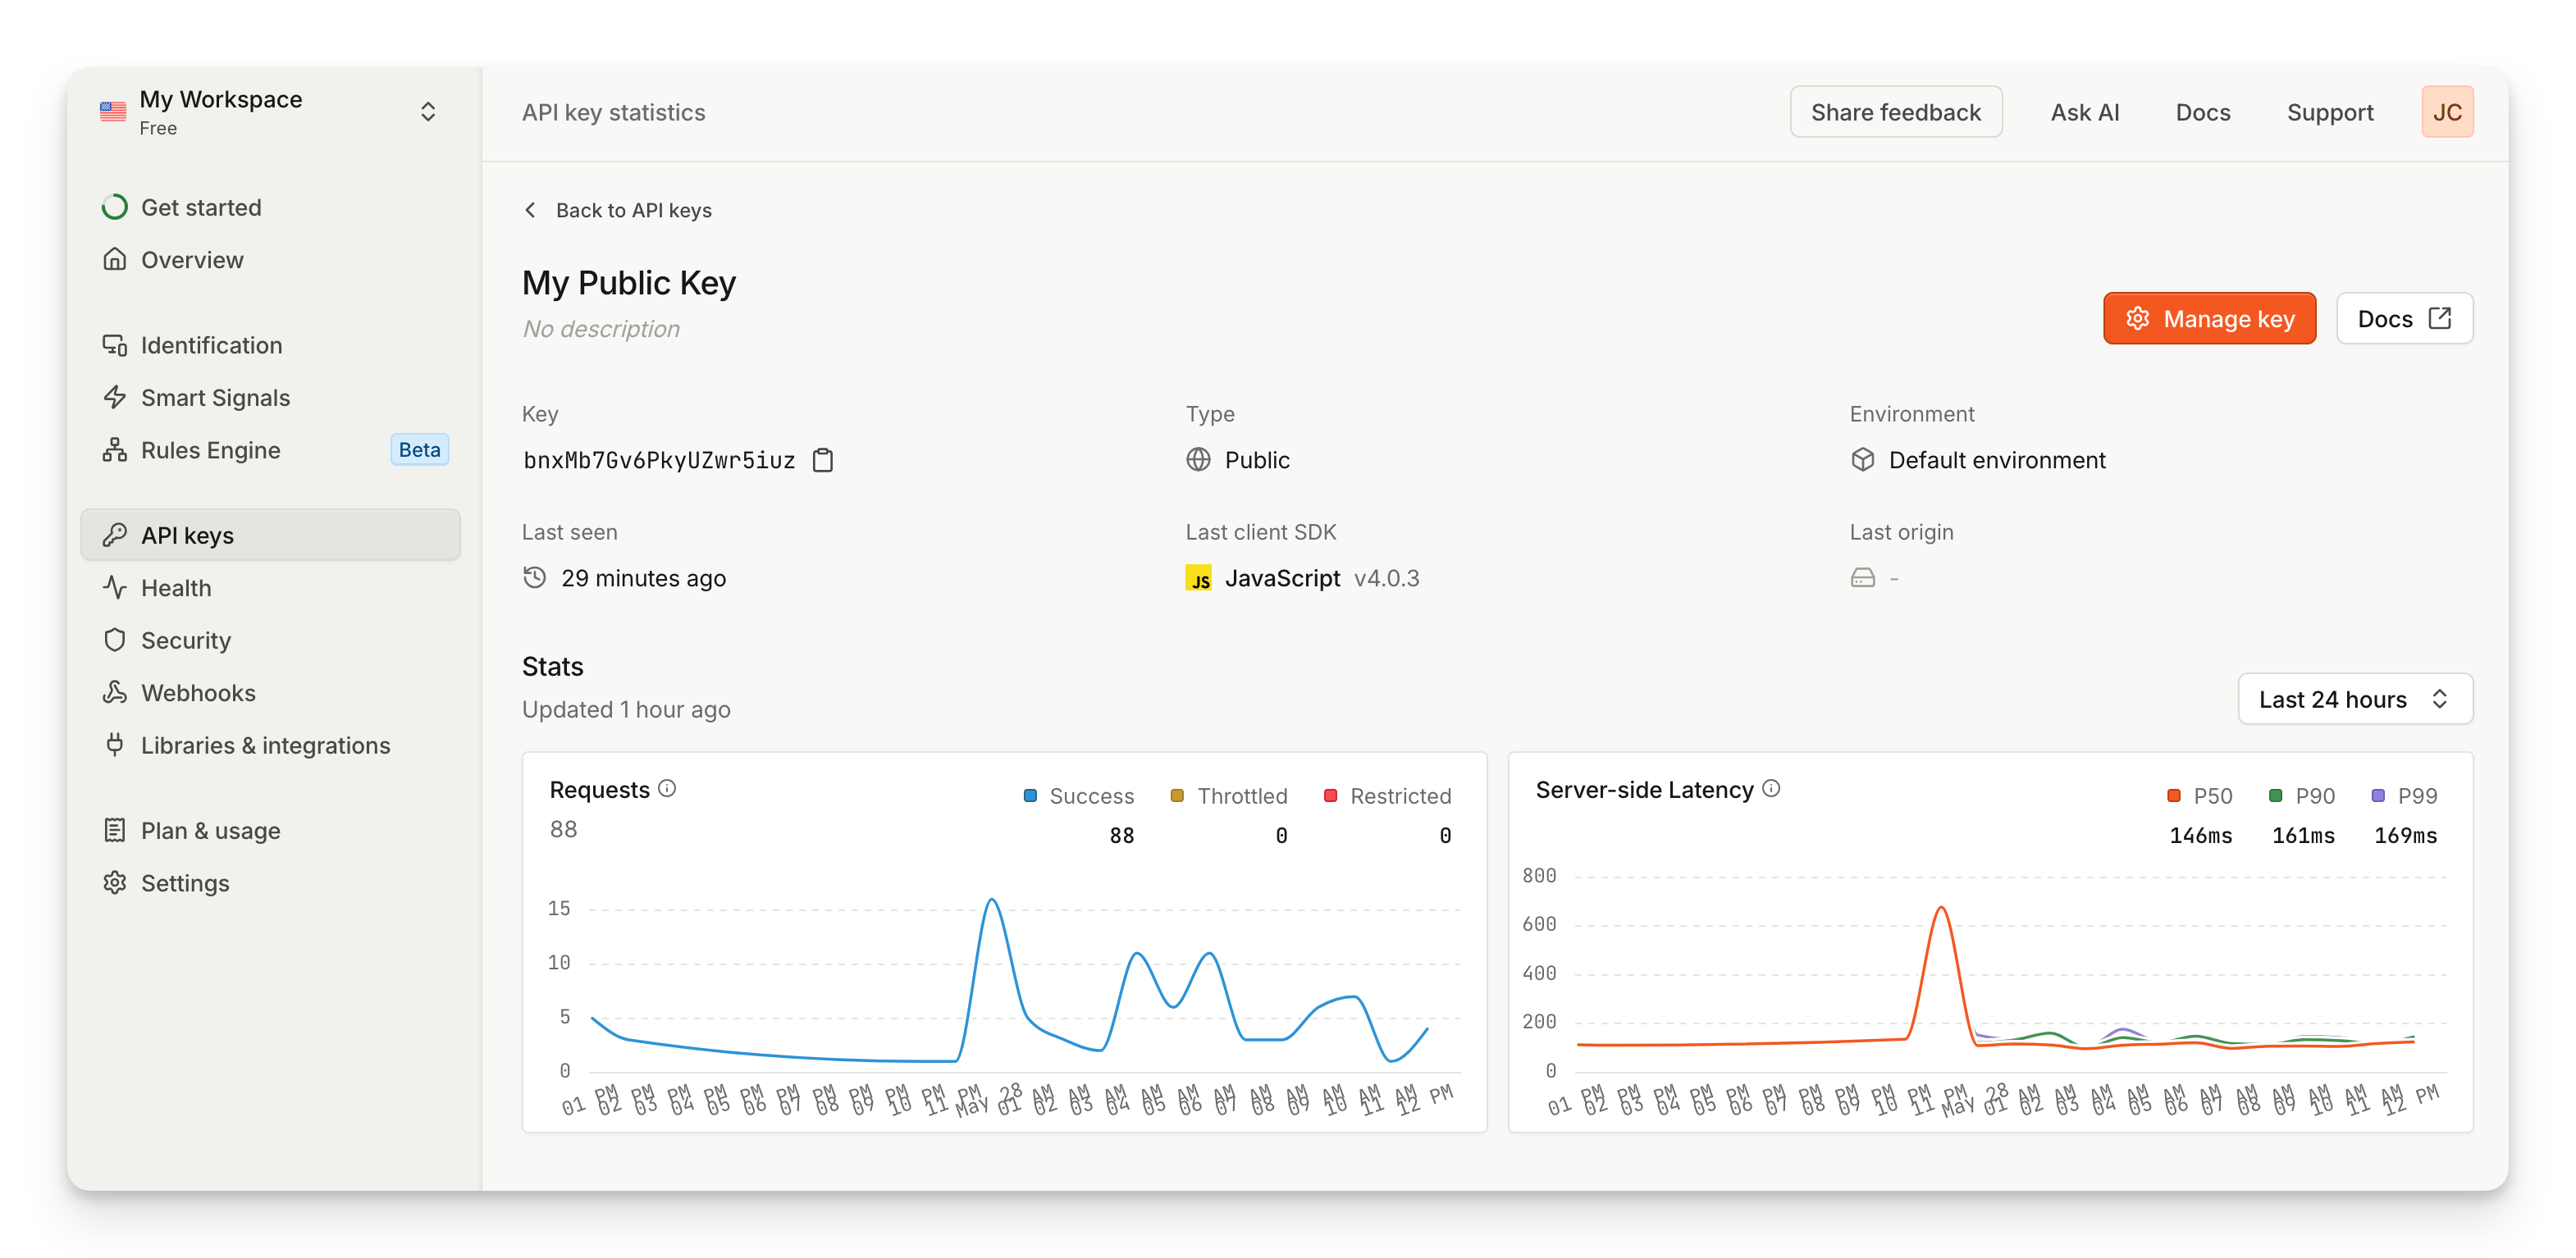The height and width of the screenshot is (1258, 2576).
Task: Click the '169ms' latency value
Action: [2405, 836]
